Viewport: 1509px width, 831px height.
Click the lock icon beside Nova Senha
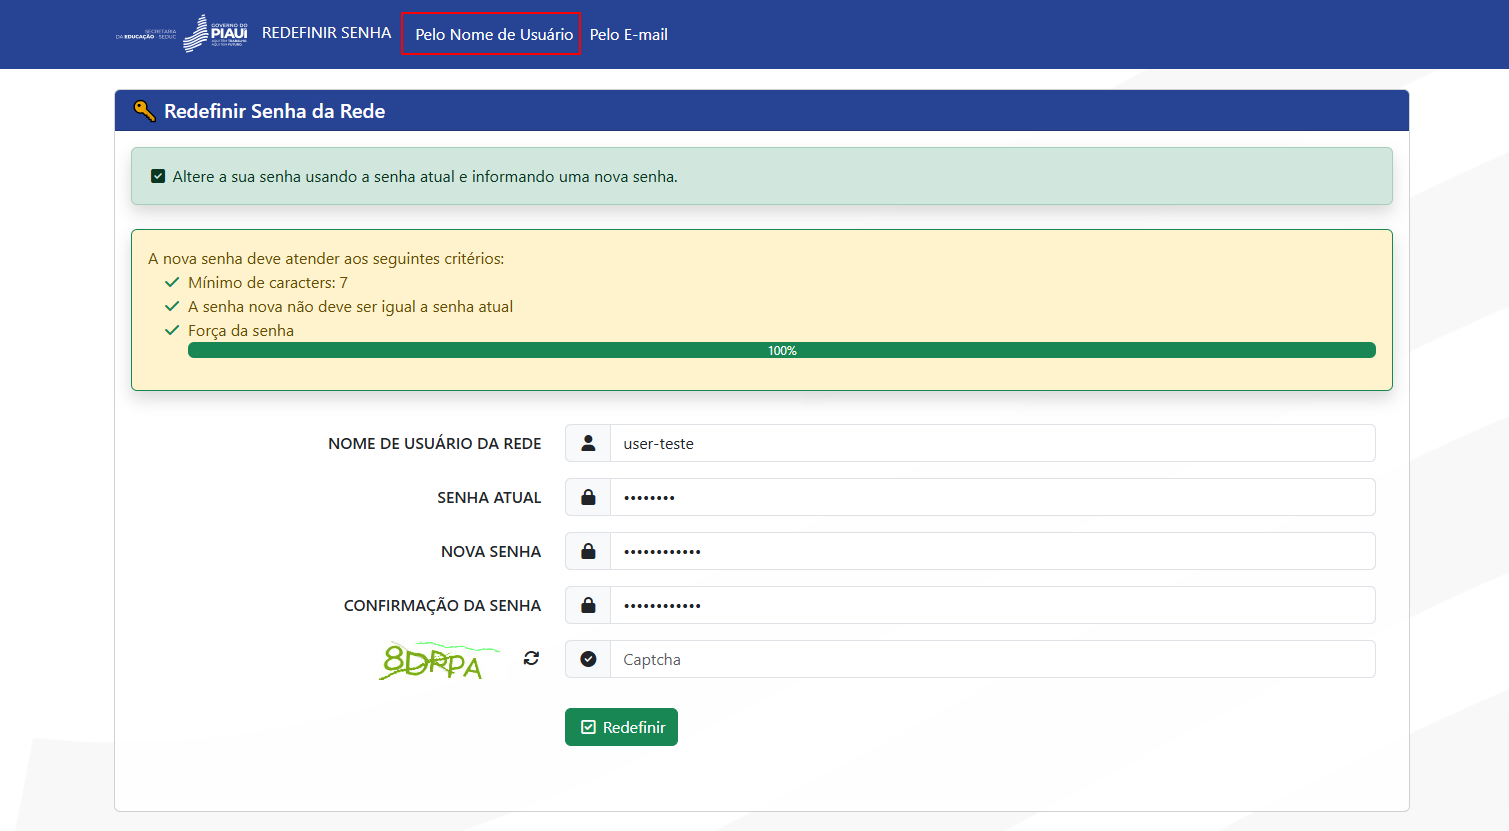[588, 551]
